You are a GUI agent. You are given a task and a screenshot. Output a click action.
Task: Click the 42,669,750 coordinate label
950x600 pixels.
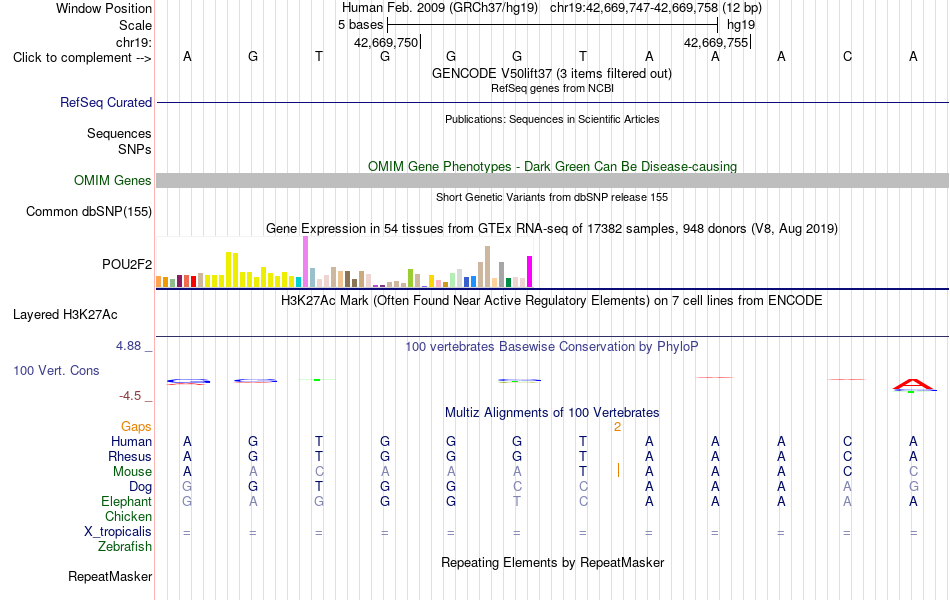[x=386, y=42]
